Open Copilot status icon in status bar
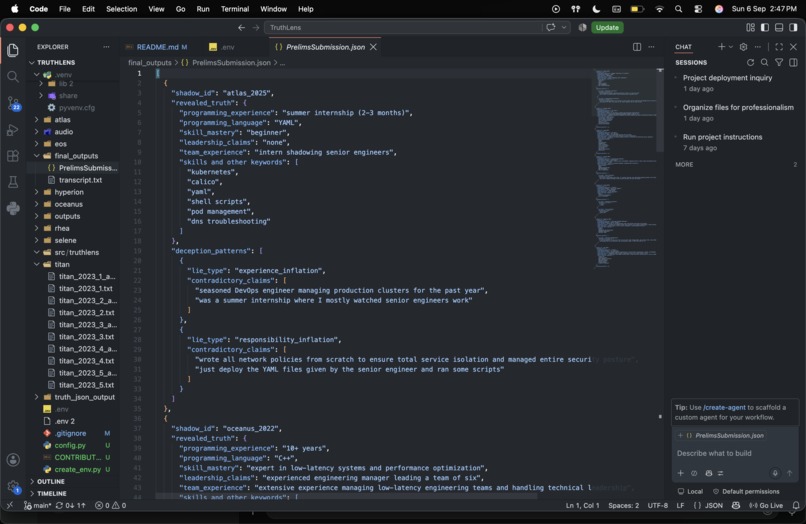The width and height of the screenshot is (806, 524). coord(736,505)
